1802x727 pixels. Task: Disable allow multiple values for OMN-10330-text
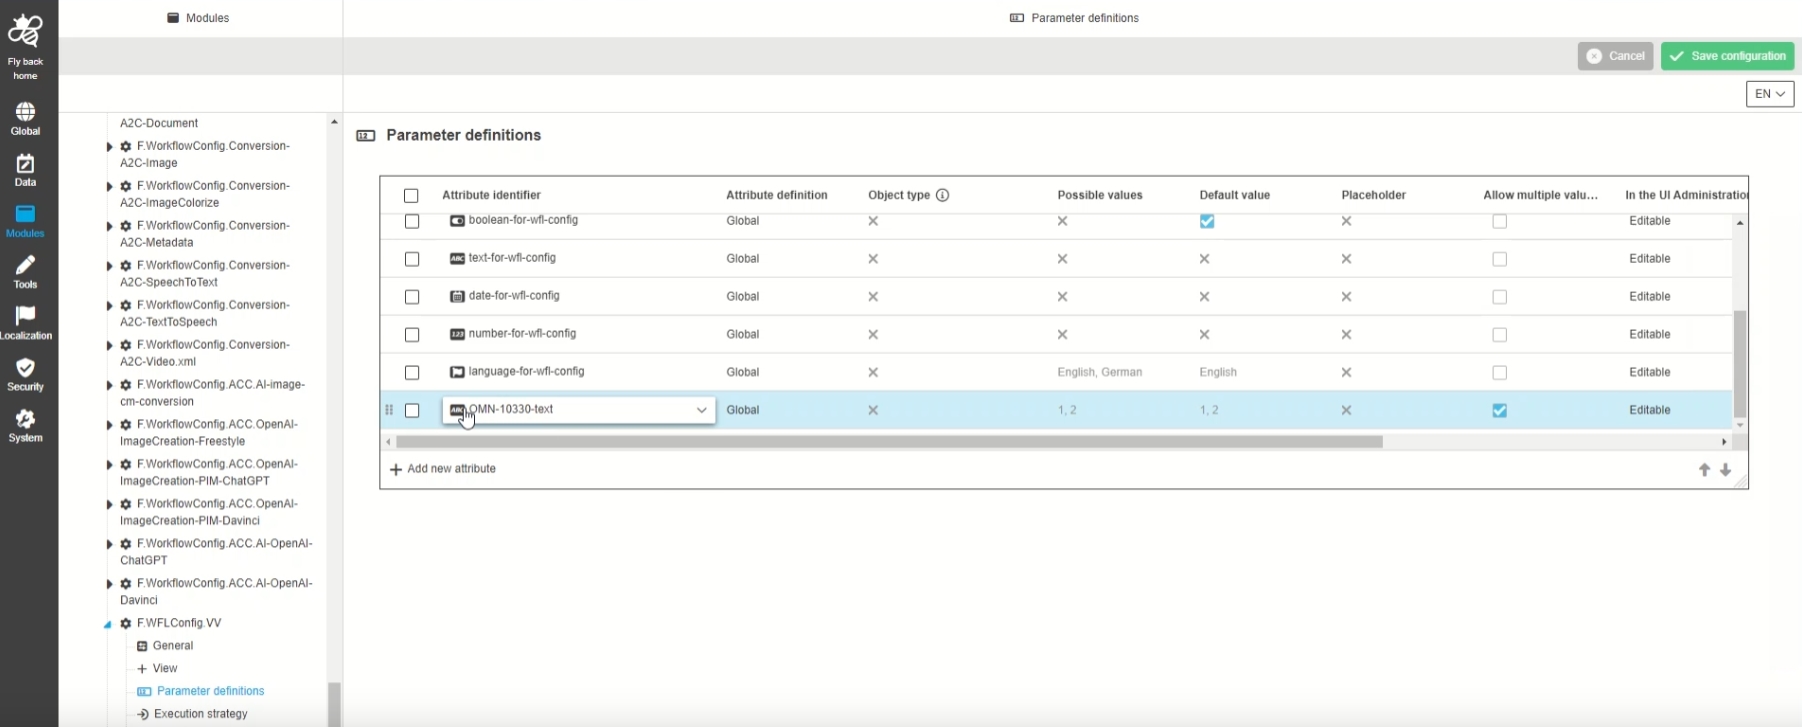(1499, 410)
